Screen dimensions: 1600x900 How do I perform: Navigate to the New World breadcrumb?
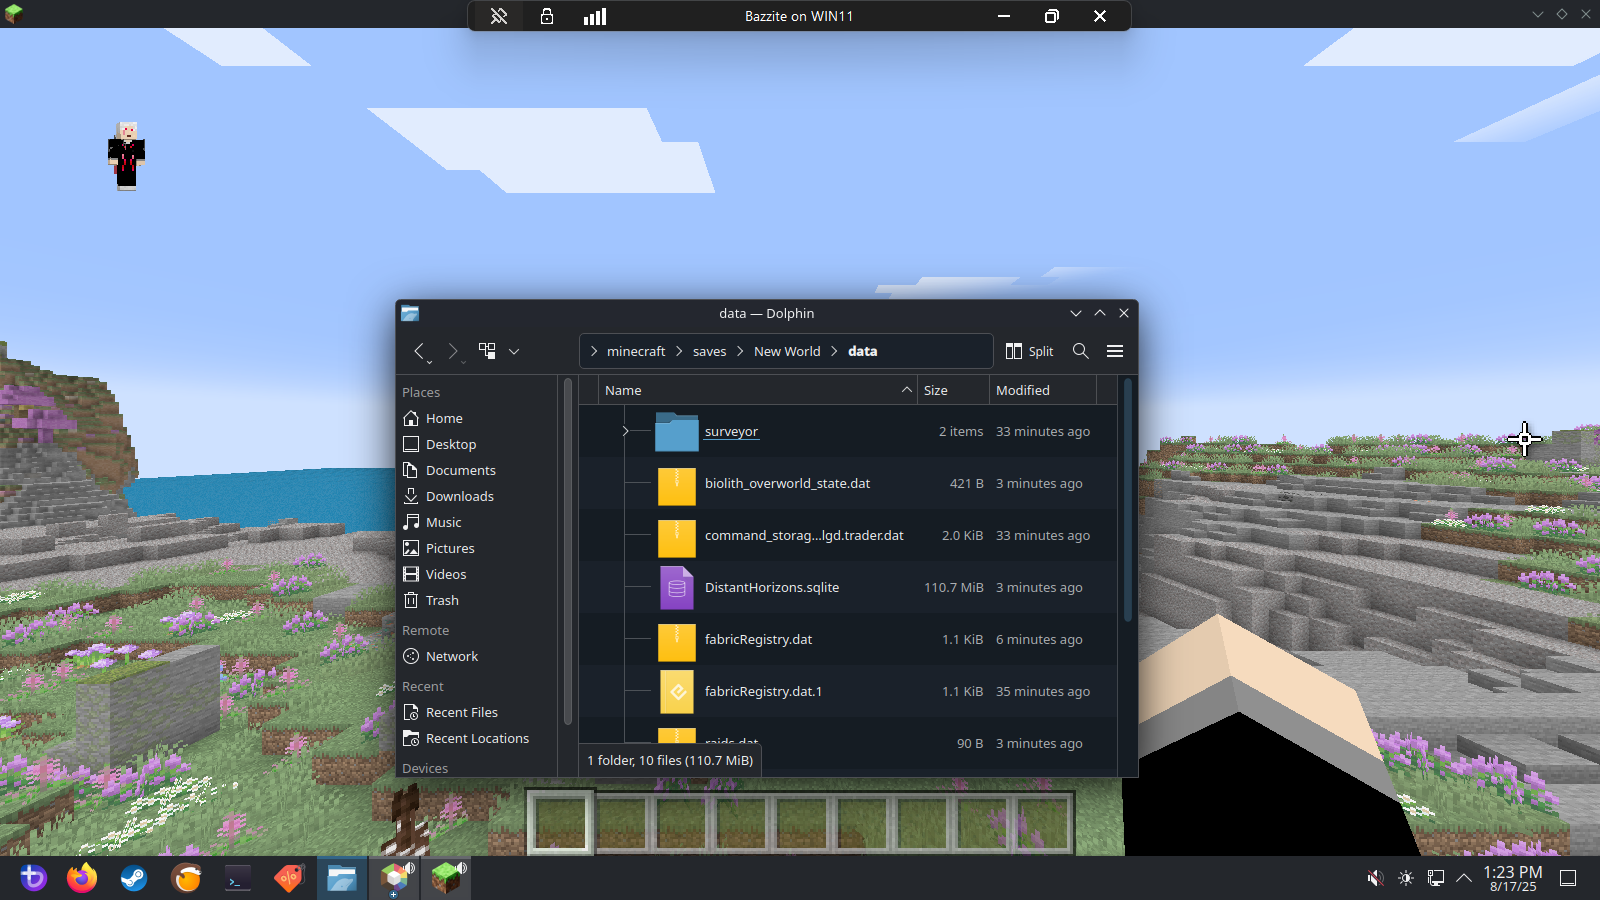click(x=787, y=351)
